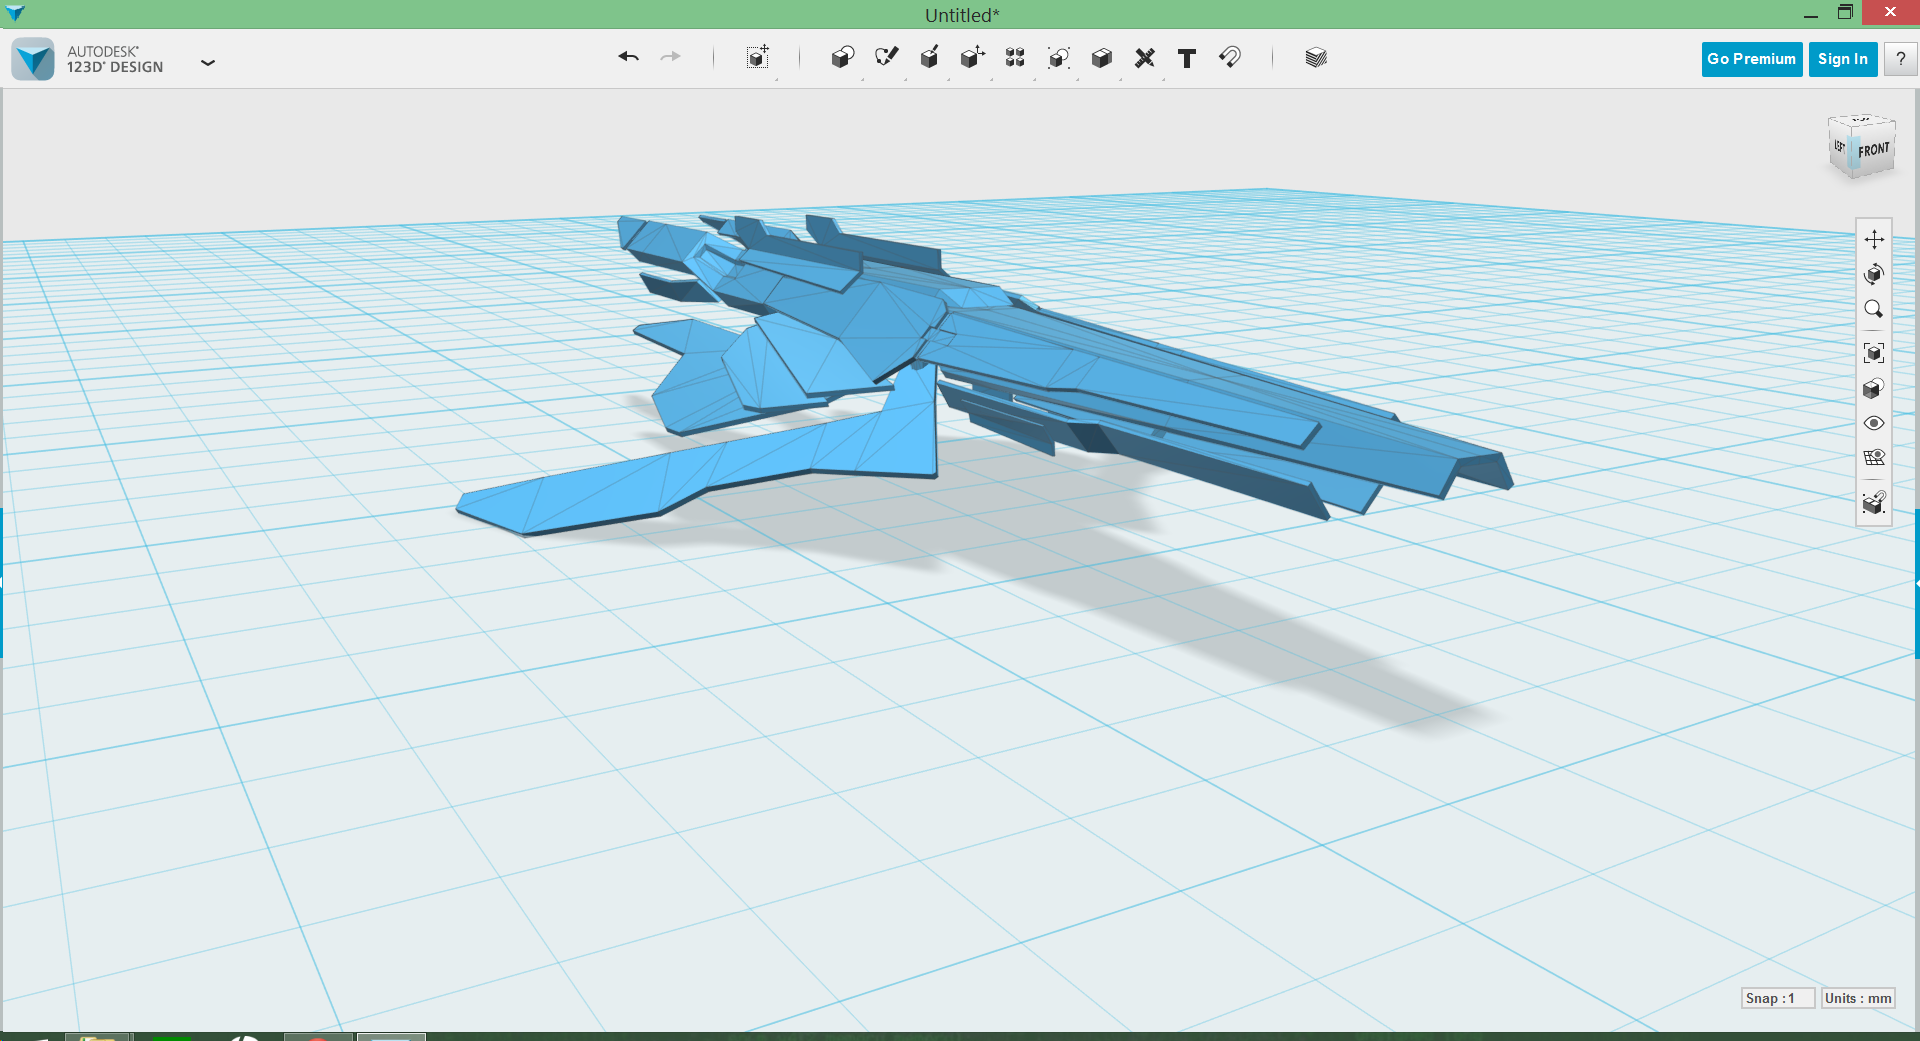The width and height of the screenshot is (1920, 1041).
Task: Open the display style options
Action: coord(1874,388)
